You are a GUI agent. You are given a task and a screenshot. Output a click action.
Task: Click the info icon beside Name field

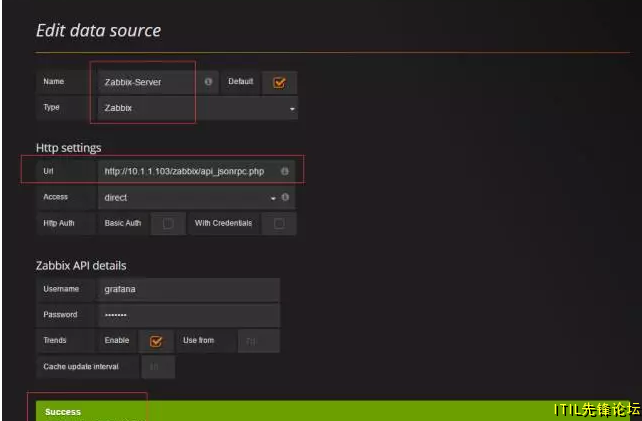(x=208, y=81)
